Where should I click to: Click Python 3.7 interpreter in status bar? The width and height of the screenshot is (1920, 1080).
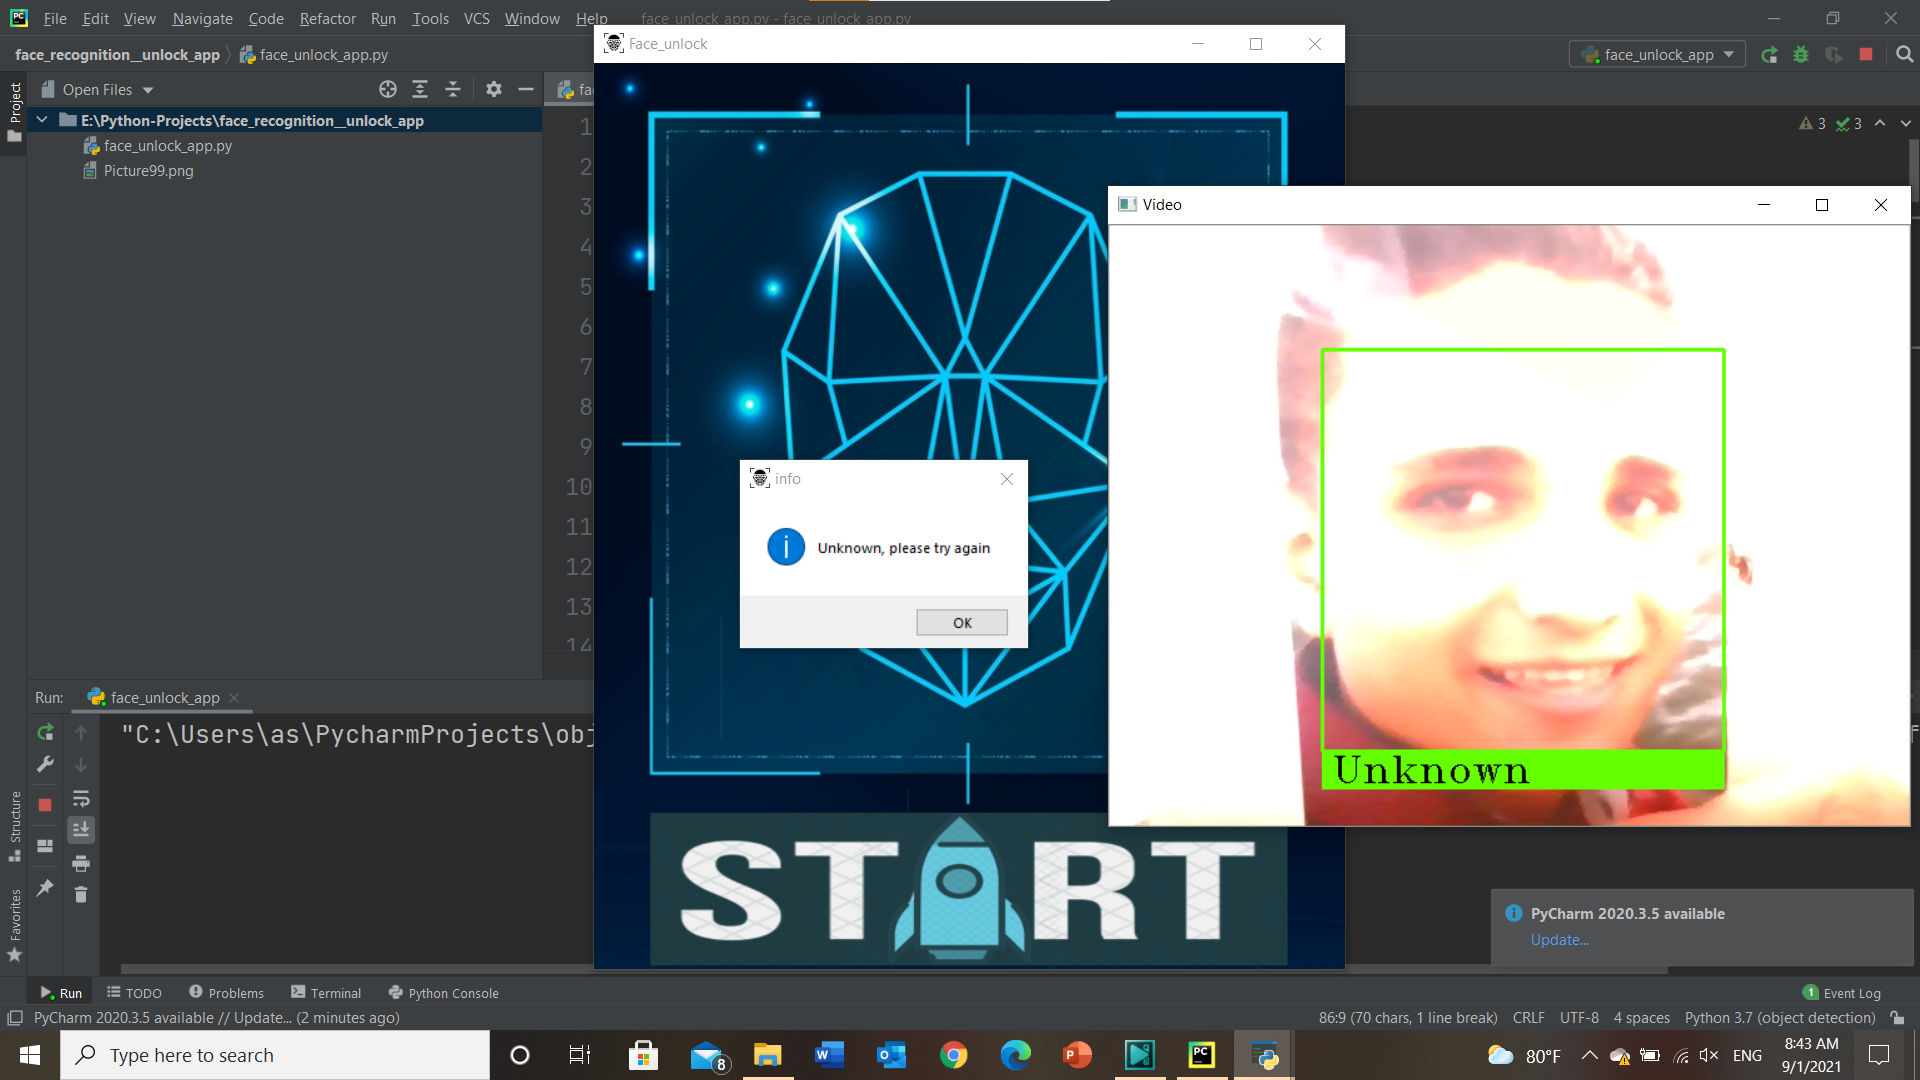click(x=1780, y=1018)
